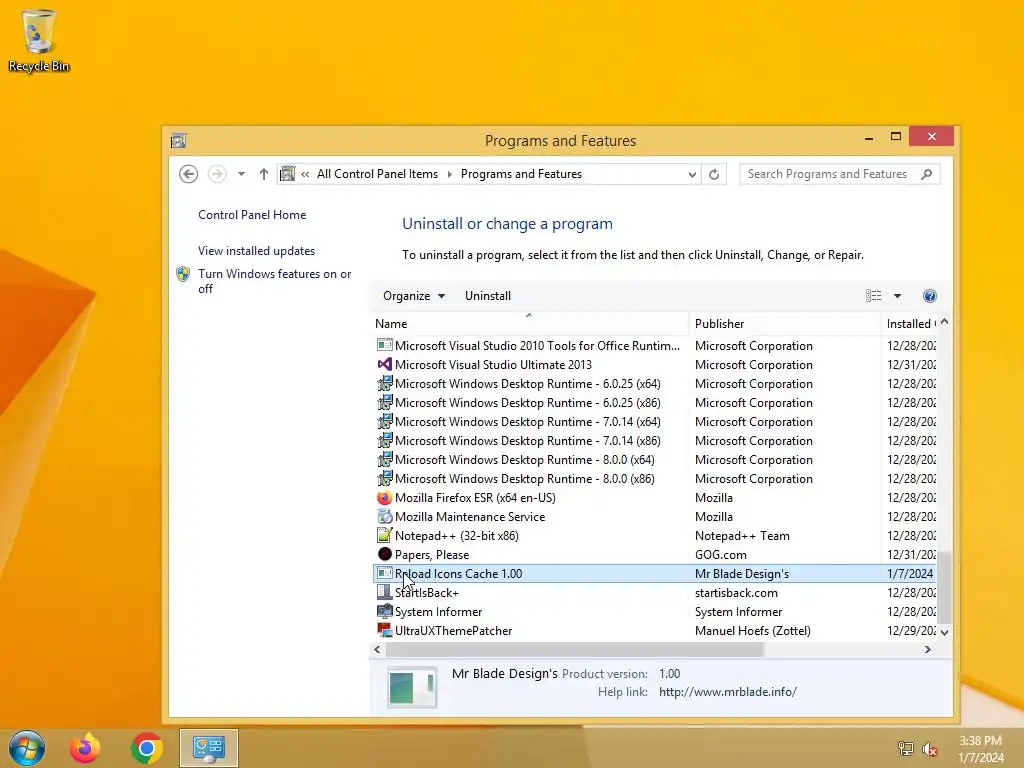
Task: Click the horizontal scrollbar left arrow
Action: (x=377, y=649)
